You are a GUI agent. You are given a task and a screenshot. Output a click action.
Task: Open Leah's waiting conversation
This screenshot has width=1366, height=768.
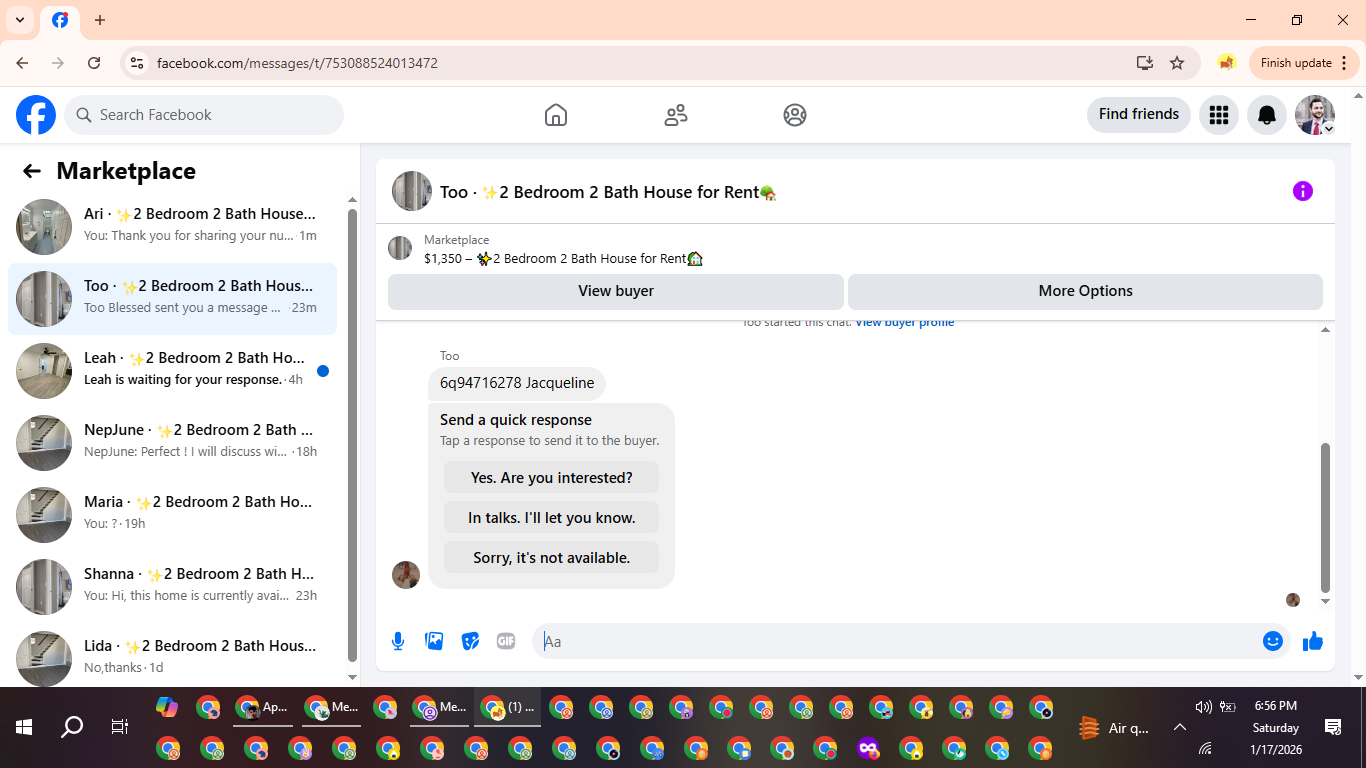click(x=172, y=371)
